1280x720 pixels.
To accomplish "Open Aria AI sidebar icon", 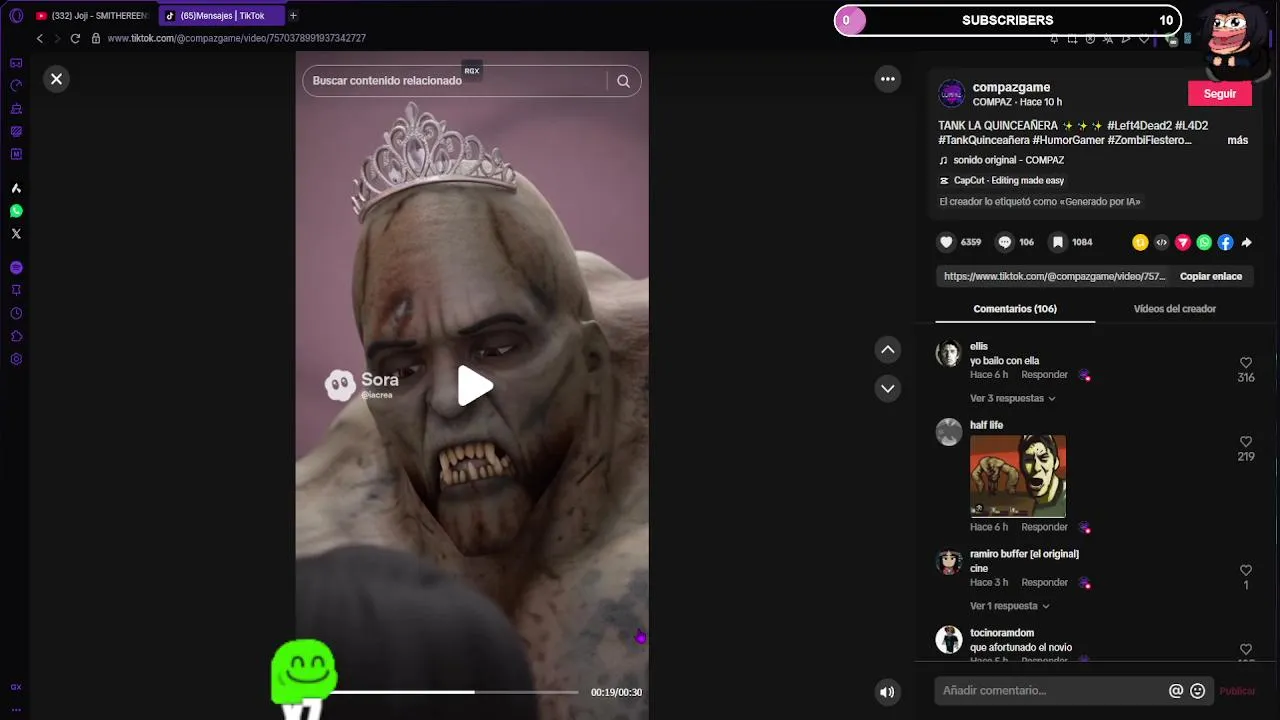I will pyautogui.click(x=16, y=188).
